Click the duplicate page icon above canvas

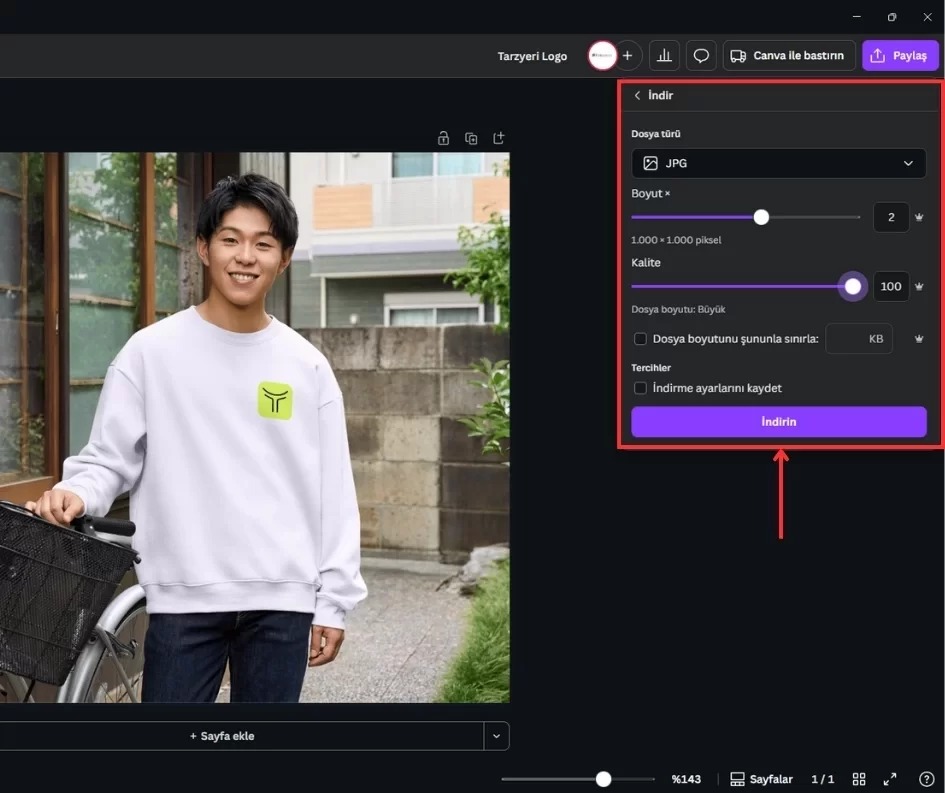(x=471, y=138)
